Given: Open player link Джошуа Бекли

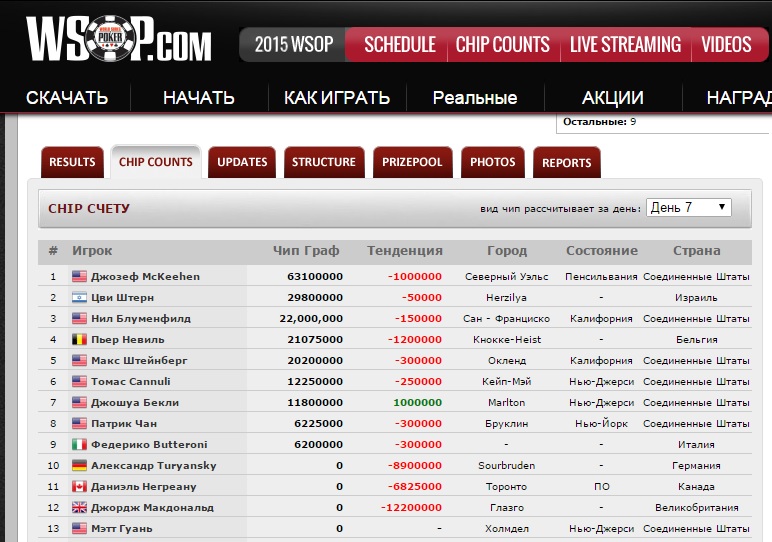Looking at the screenshot, I should (x=135, y=402).
